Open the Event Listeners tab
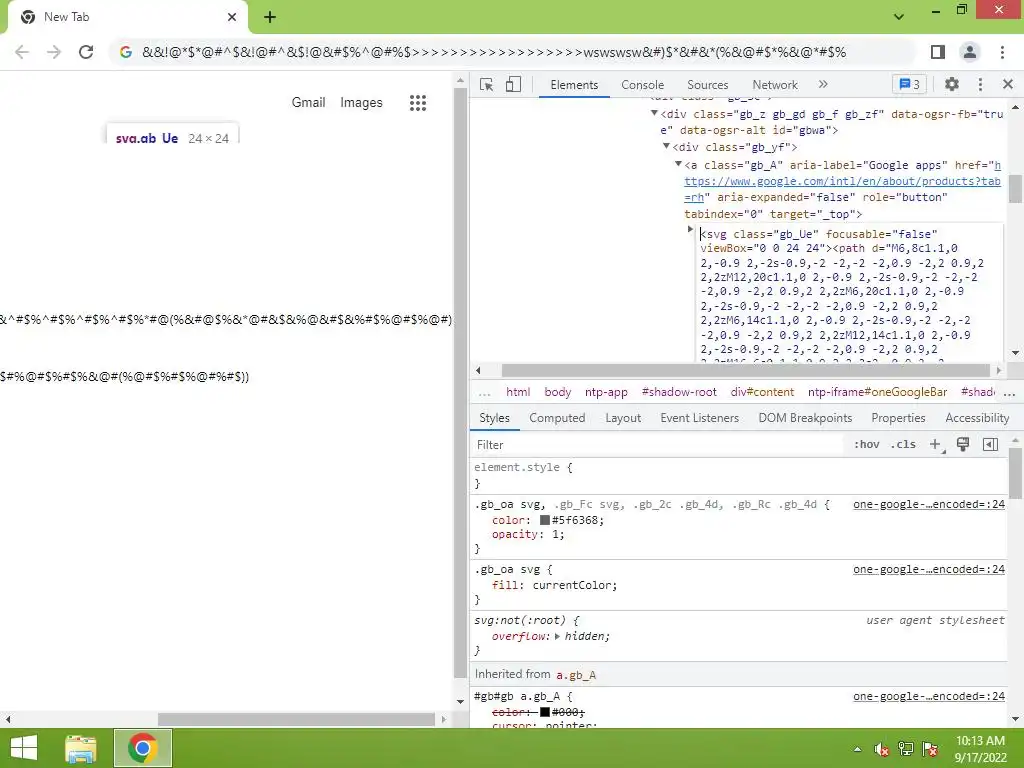Viewport: 1024px width, 768px height. [699, 418]
